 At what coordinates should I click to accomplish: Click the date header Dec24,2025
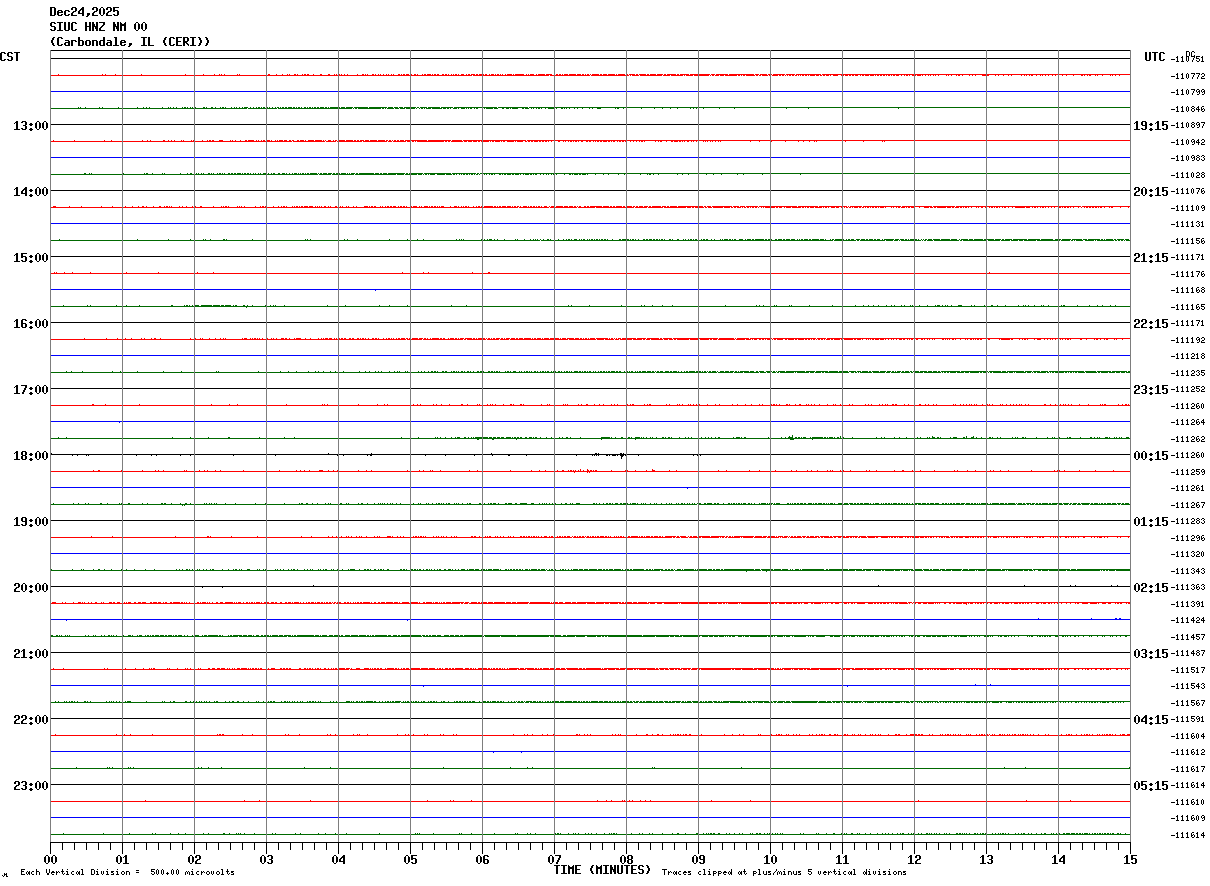(x=84, y=12)
